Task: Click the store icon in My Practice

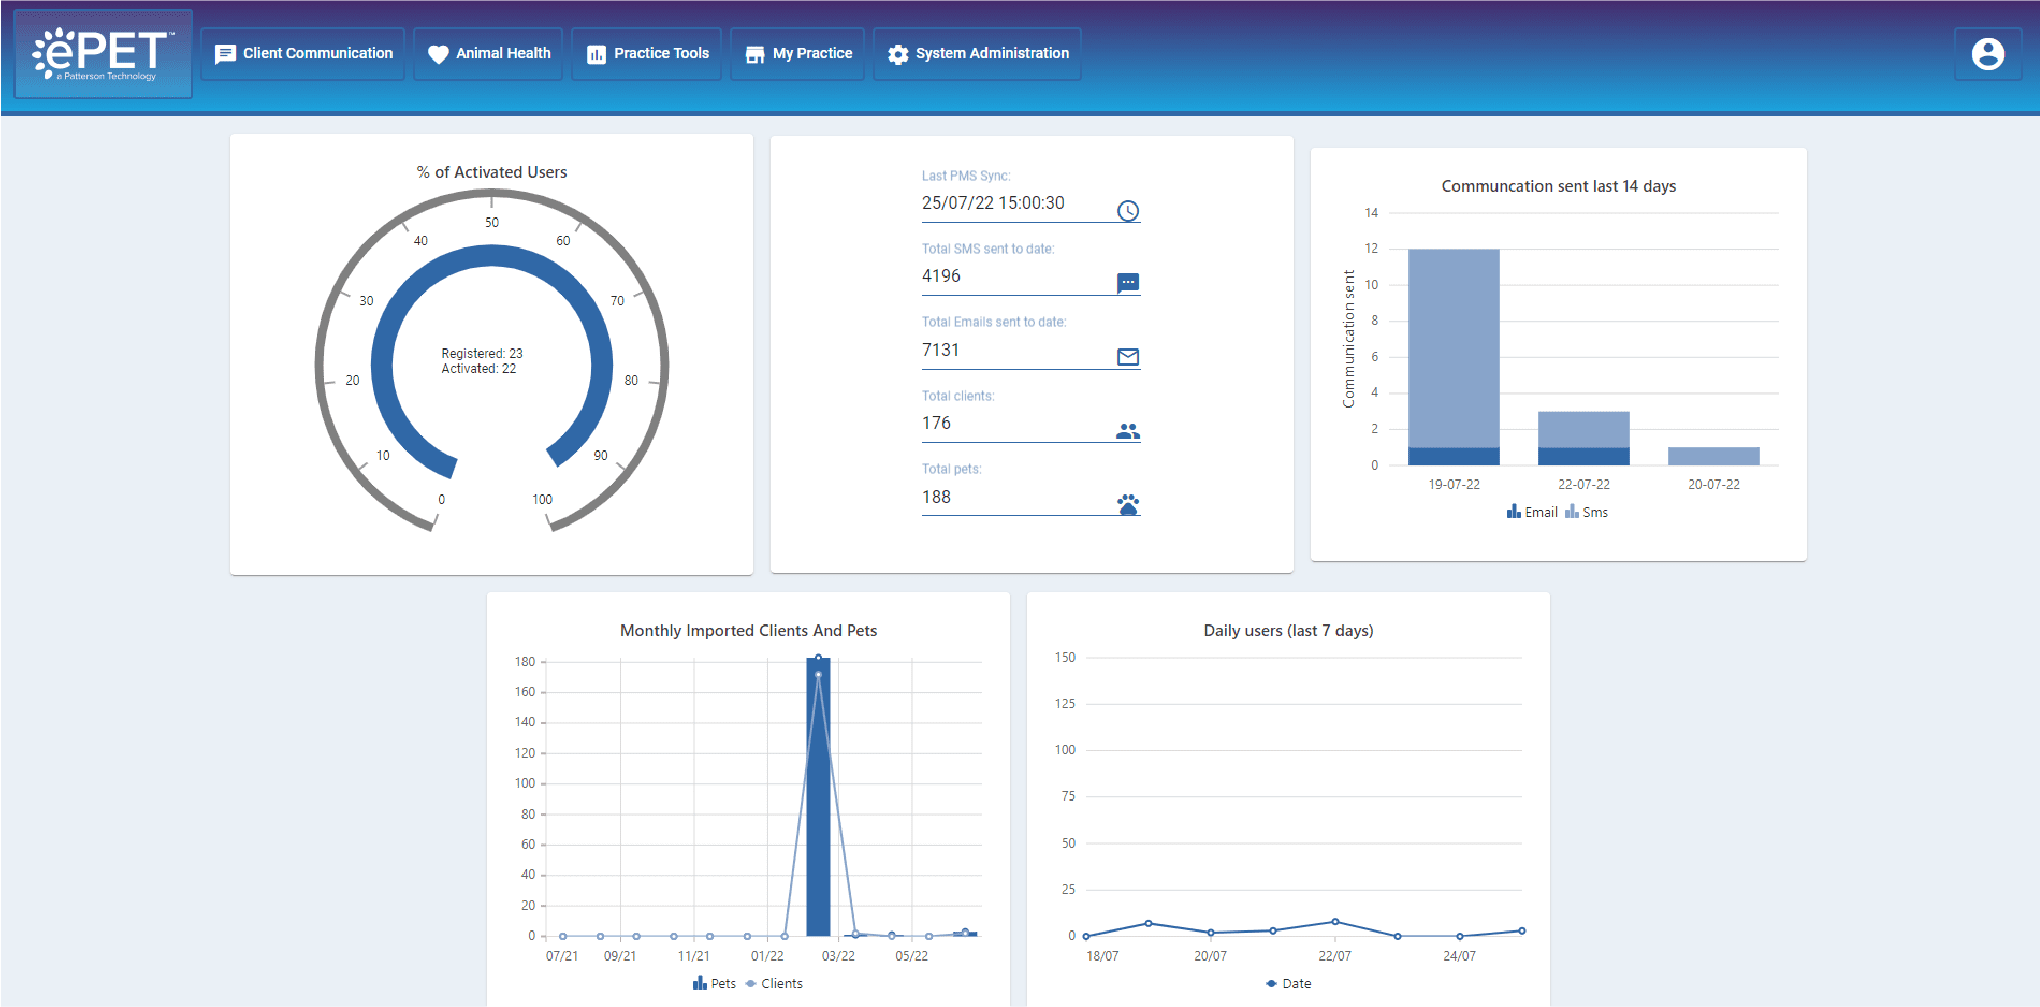Action: point(755,54)
